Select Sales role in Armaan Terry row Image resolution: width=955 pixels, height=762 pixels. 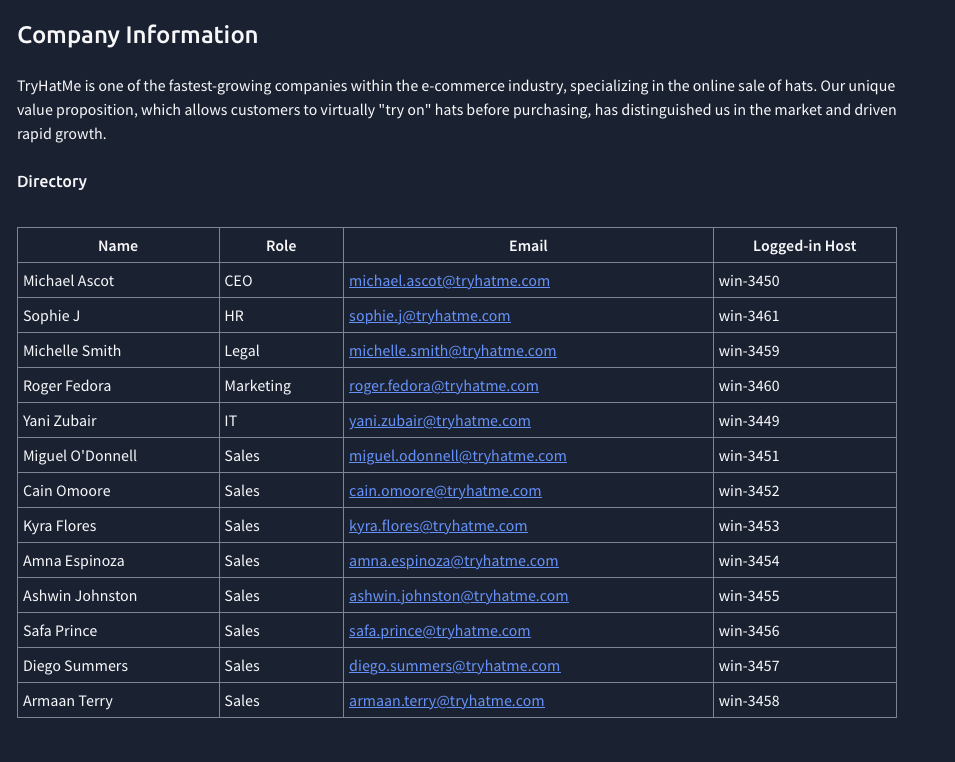(x=242, y=701)
